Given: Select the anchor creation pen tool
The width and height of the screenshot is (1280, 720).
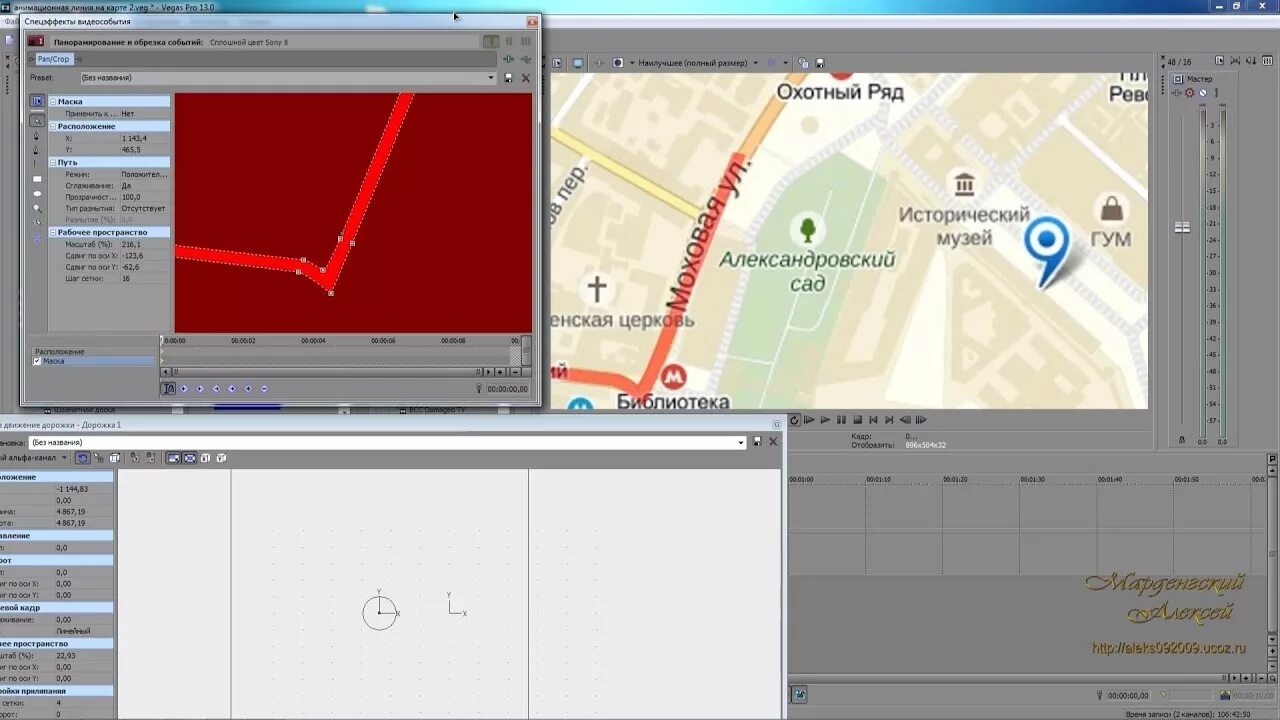Looking at the screenshot, I should (37, 135).
